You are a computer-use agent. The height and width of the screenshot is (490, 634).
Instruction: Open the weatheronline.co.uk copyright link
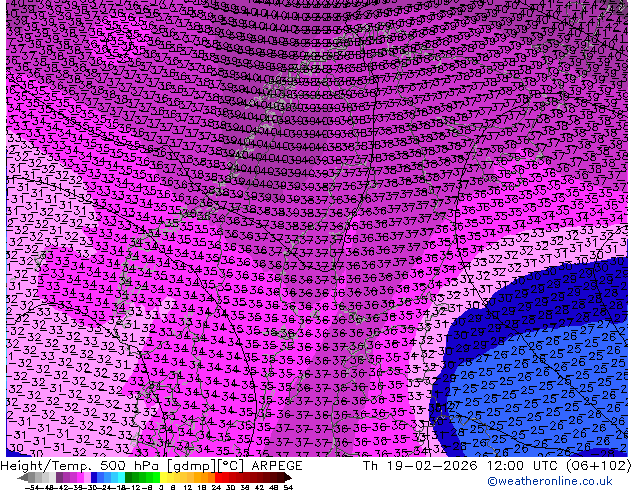pyautogui.click(x=550, y=481)
